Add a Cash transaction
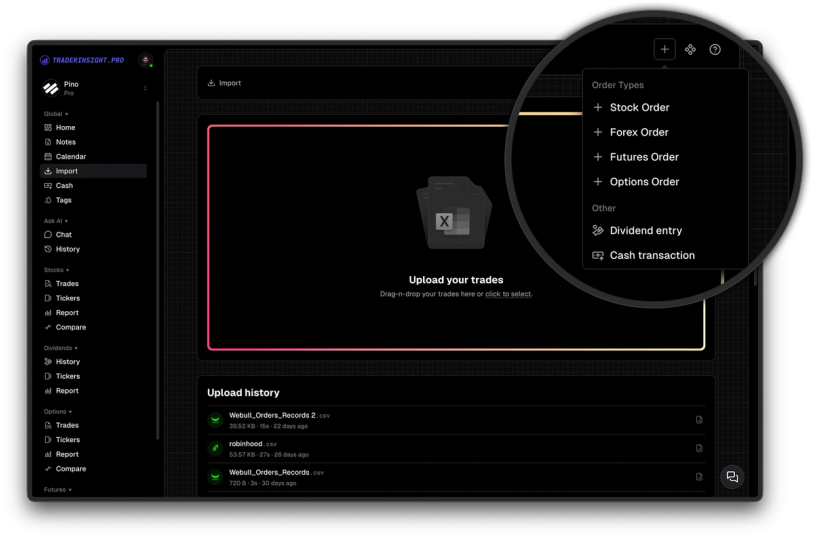This screenshot has height=539, width=813. click(644, 256)
